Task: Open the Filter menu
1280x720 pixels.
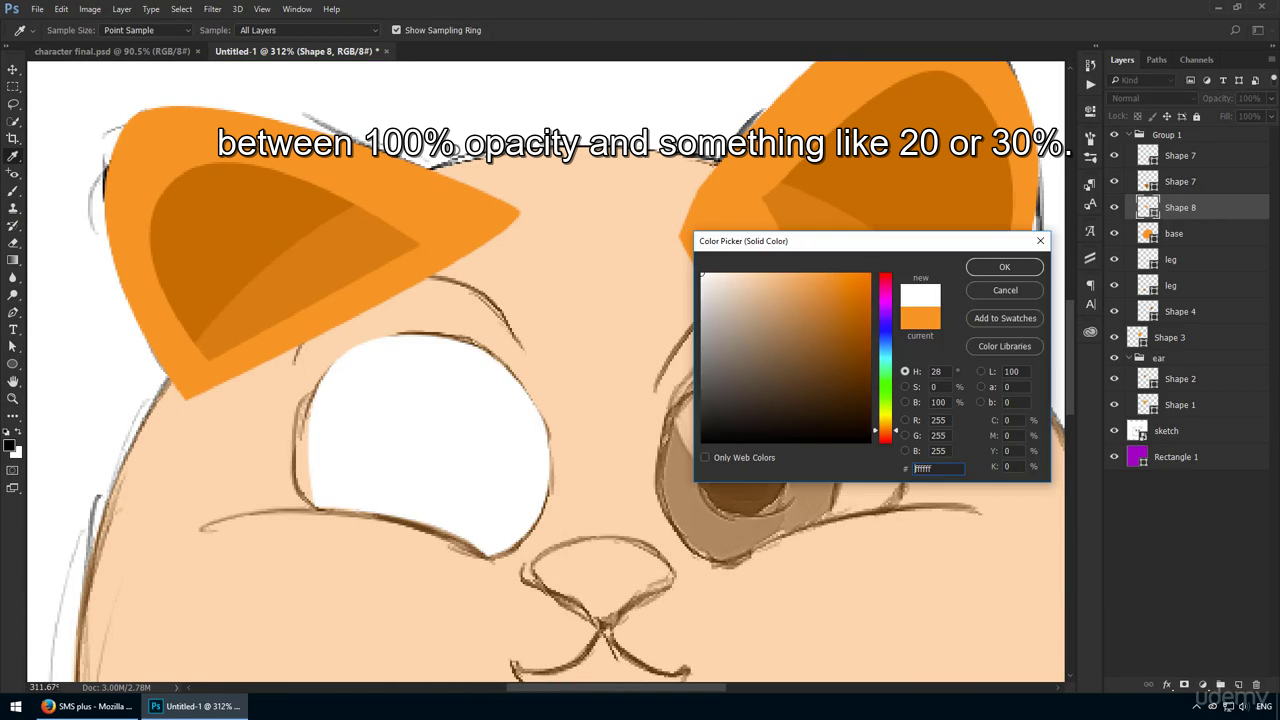Action: (212, 9)
